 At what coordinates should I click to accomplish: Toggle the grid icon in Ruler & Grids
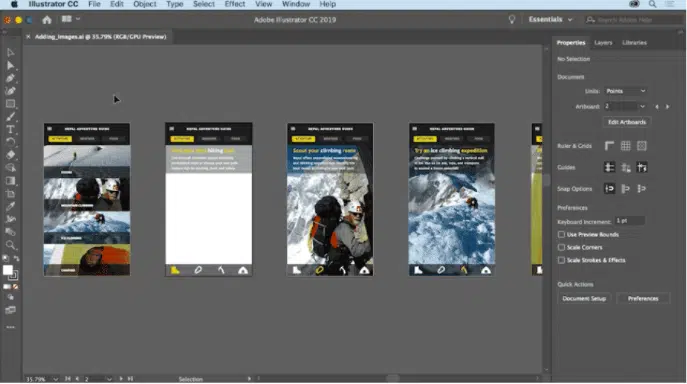tap(626, 146)
